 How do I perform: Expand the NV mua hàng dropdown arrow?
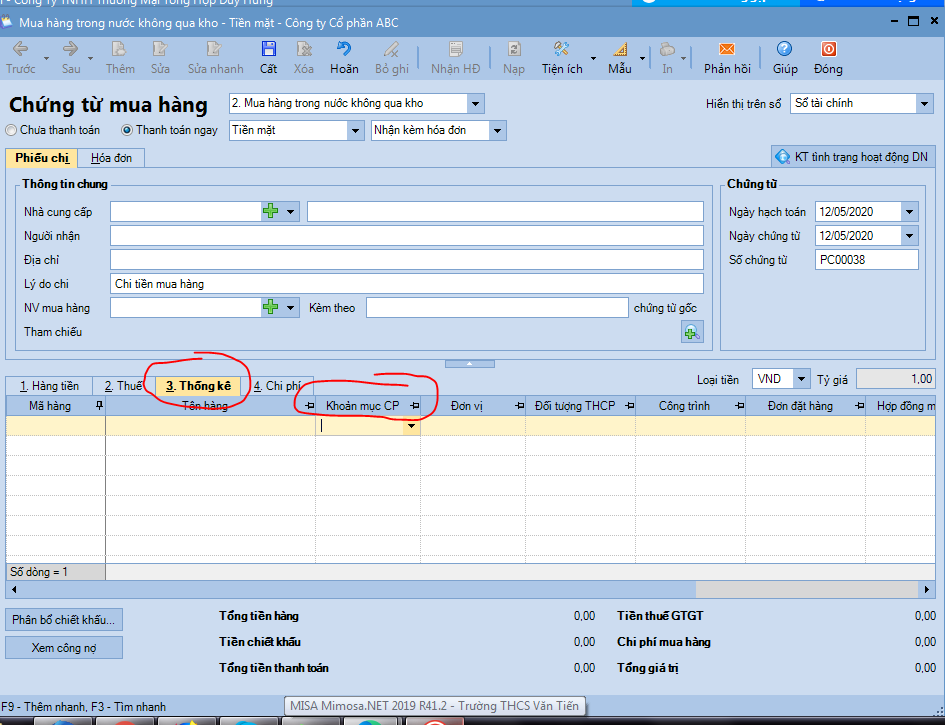(x=290, y=308)
